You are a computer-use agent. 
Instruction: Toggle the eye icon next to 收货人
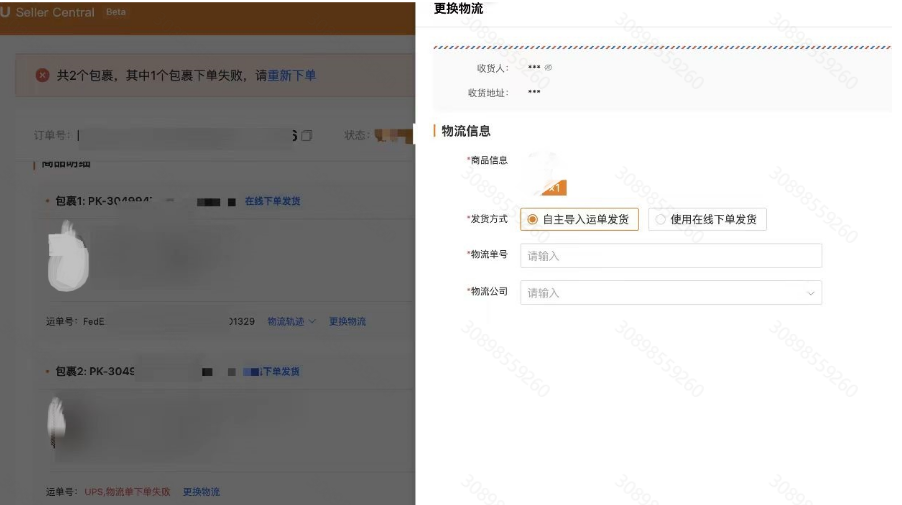click(548, 68)
